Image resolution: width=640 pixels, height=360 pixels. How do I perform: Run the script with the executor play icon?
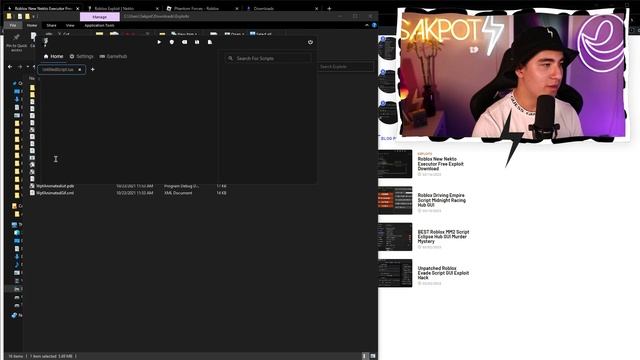pyautogui.click(x=159, y=42)
